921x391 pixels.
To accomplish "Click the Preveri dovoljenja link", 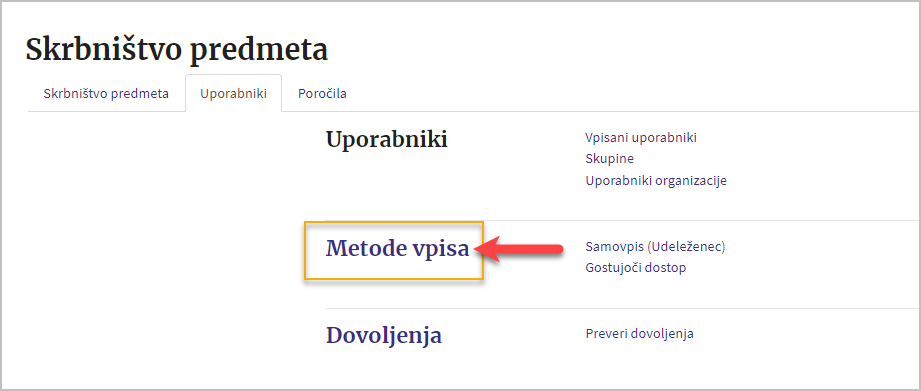I will (639, 333).
